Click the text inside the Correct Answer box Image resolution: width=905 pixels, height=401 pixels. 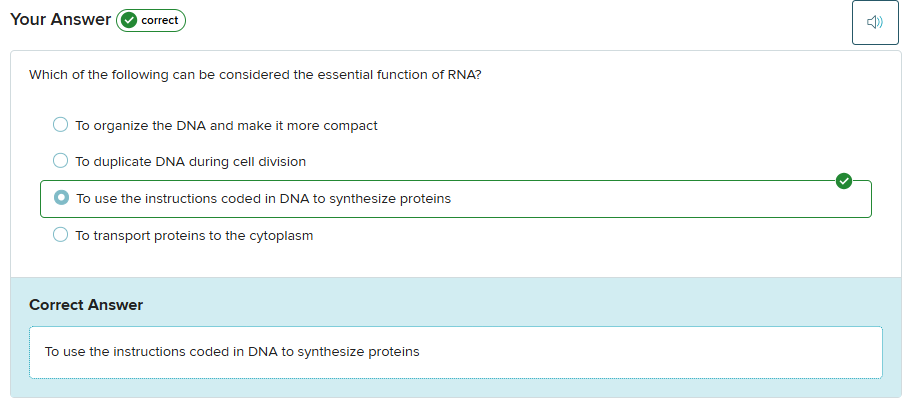pos(232,352)
